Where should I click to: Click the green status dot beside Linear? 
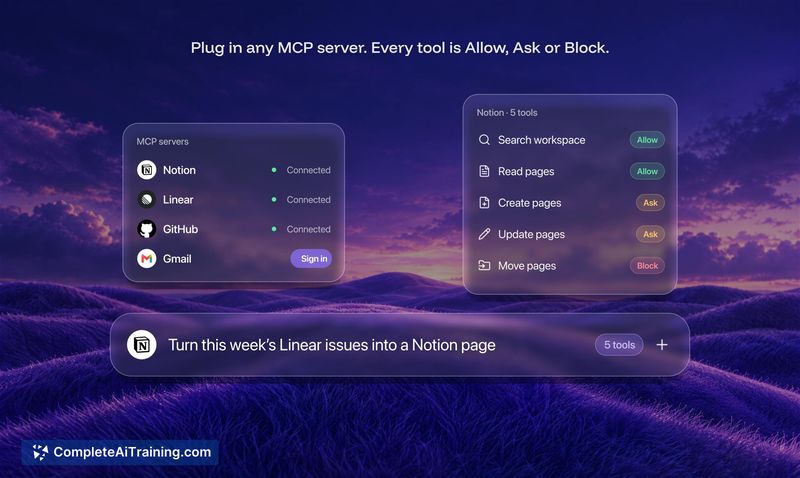(274, 199)
